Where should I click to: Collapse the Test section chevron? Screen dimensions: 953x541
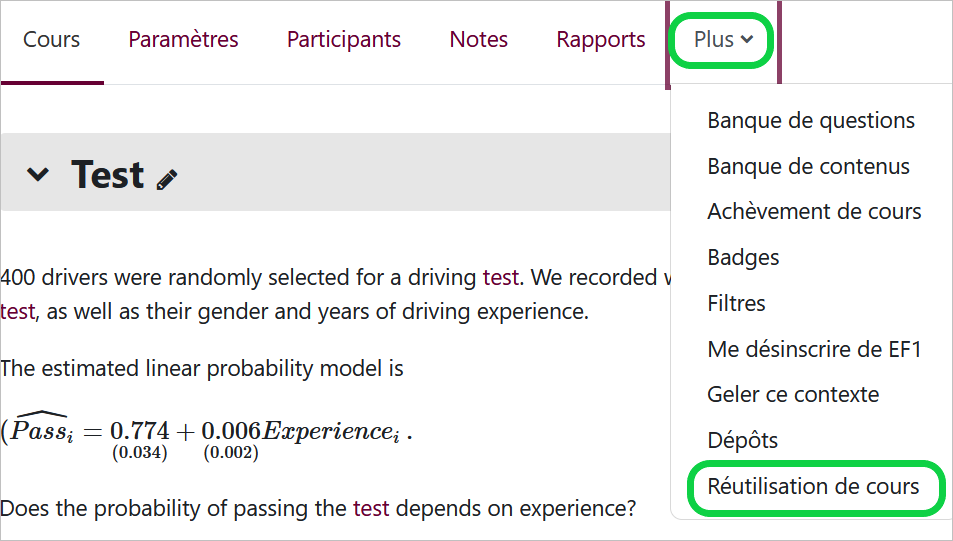tap(38, 174)
